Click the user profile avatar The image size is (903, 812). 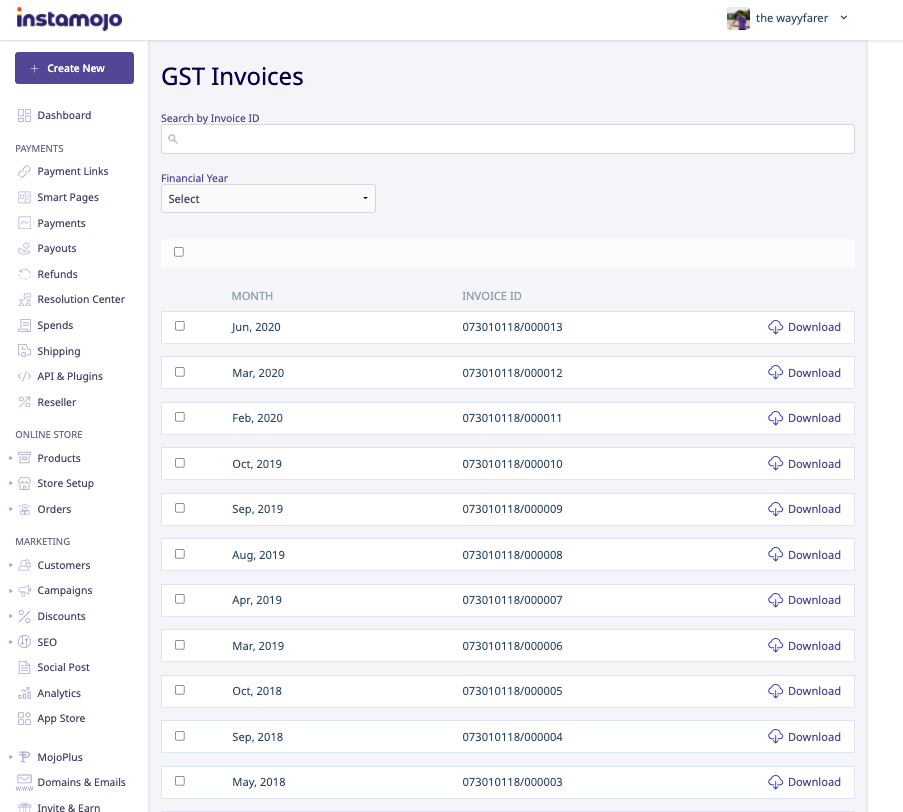tap(738, 18)
